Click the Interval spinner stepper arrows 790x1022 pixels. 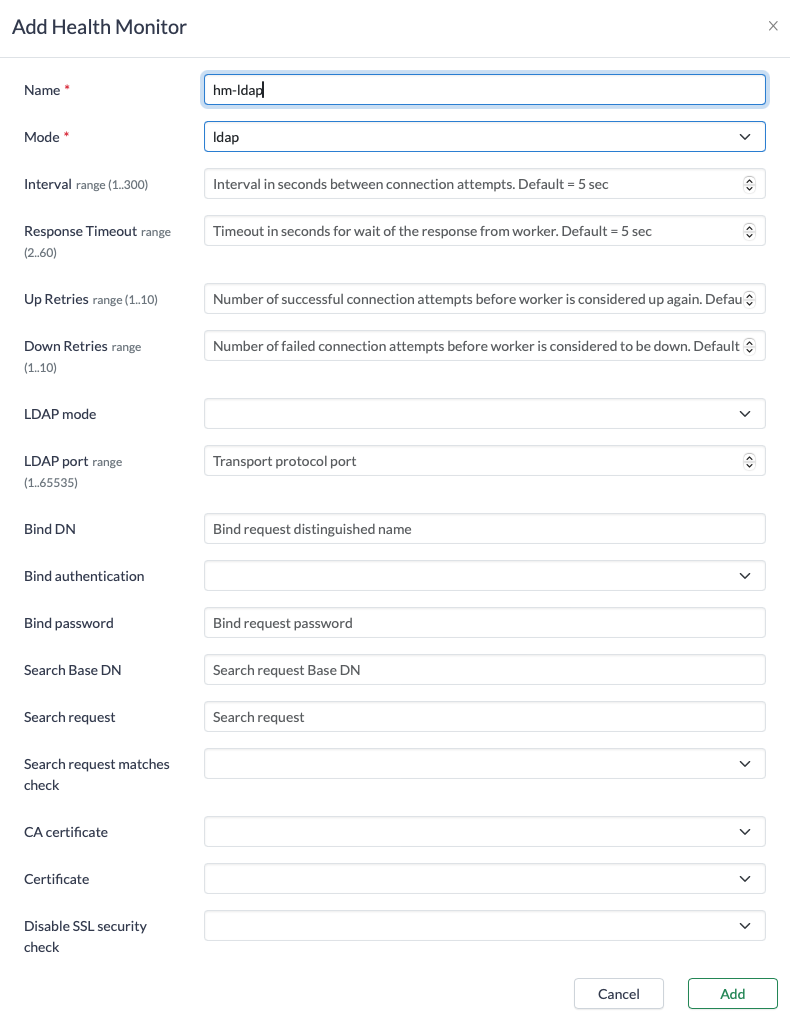[x=749, y=184]
